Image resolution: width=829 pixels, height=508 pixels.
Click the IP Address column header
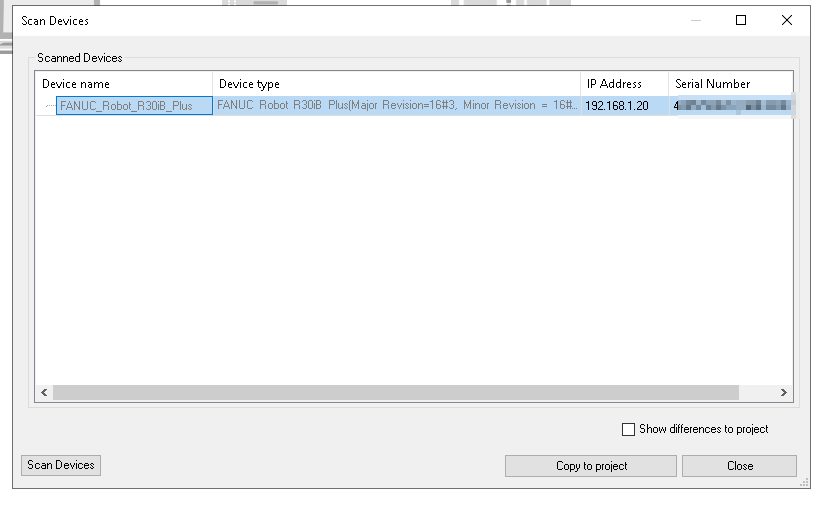(624, 84)
